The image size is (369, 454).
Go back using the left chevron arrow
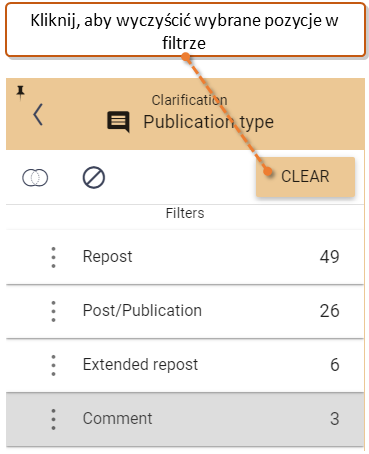tap(38, 115)
